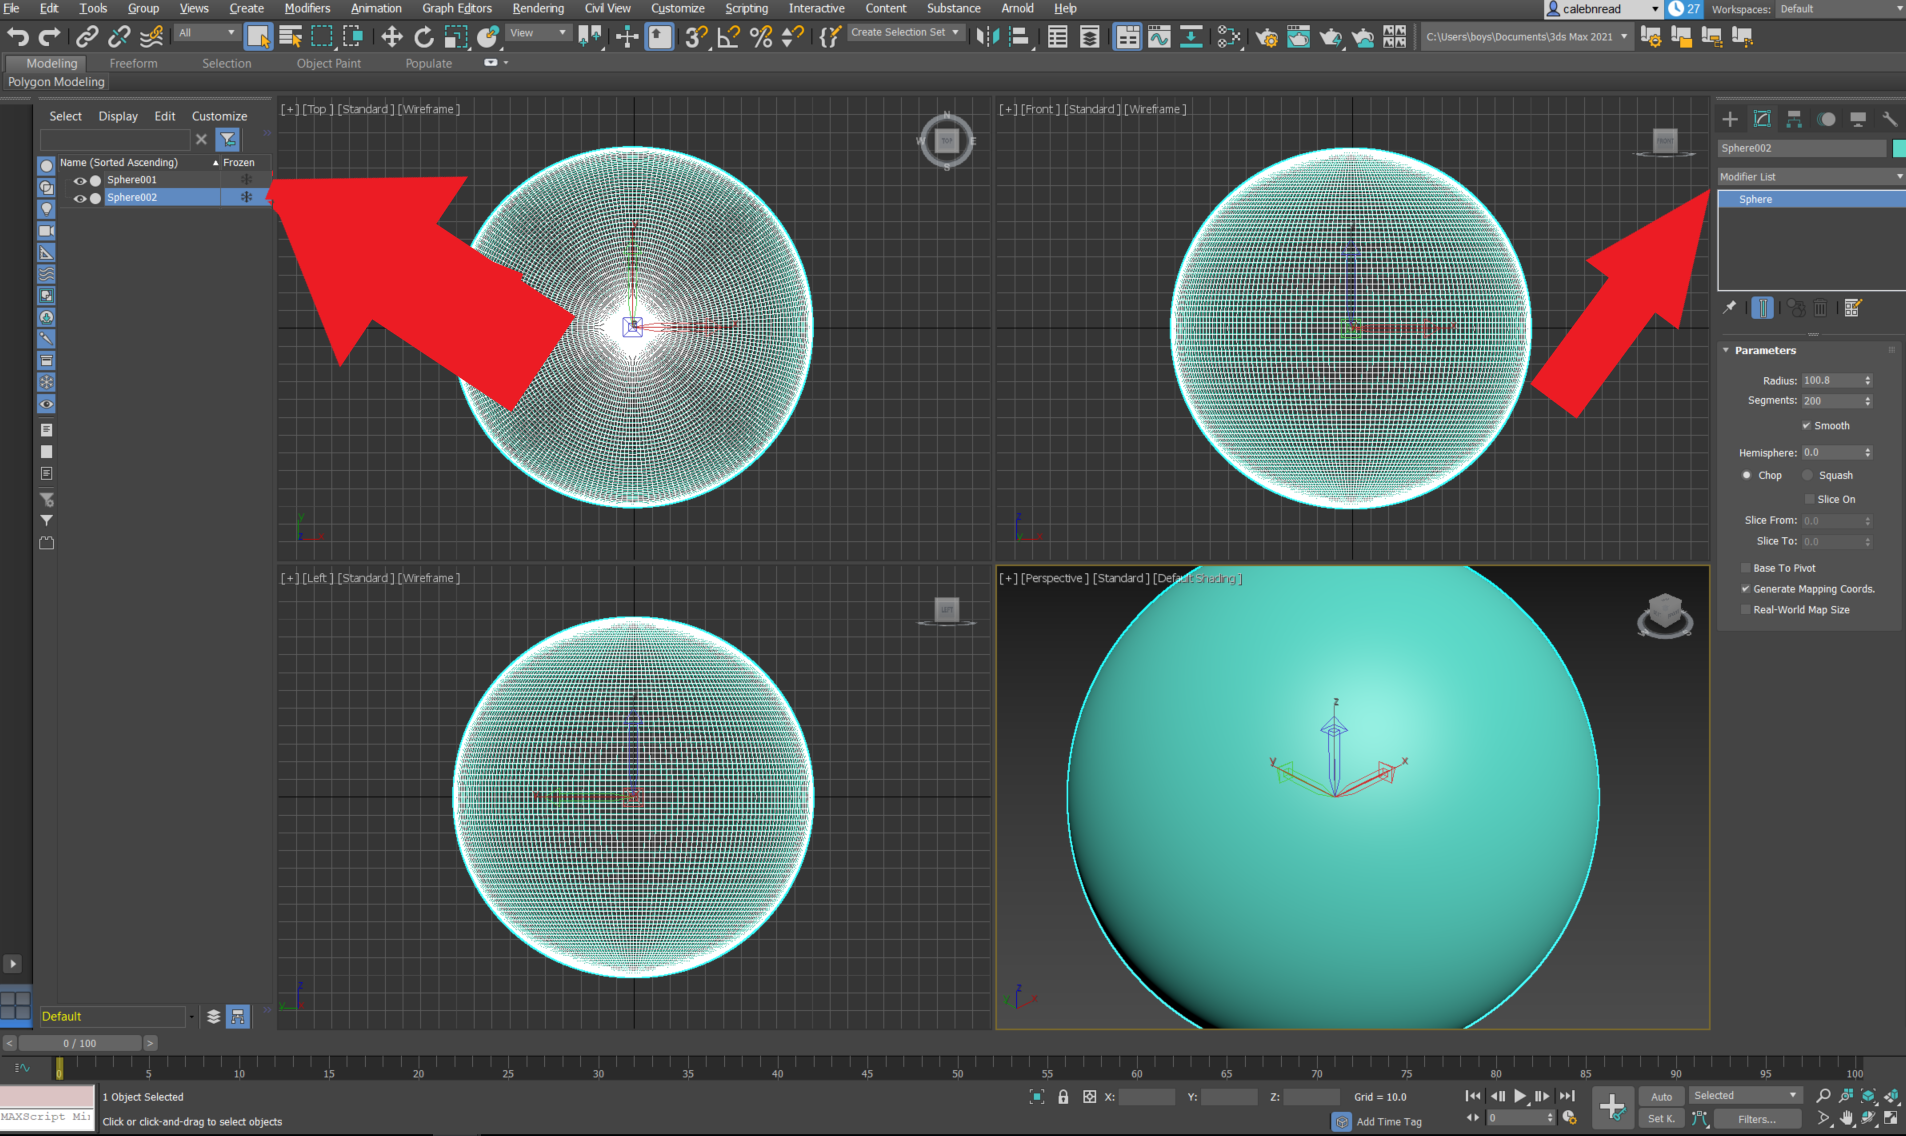Viewport: 1906px width, 1136px height.
Task: Switch to the Freeform ribbon tab
Action: (133, 64)
